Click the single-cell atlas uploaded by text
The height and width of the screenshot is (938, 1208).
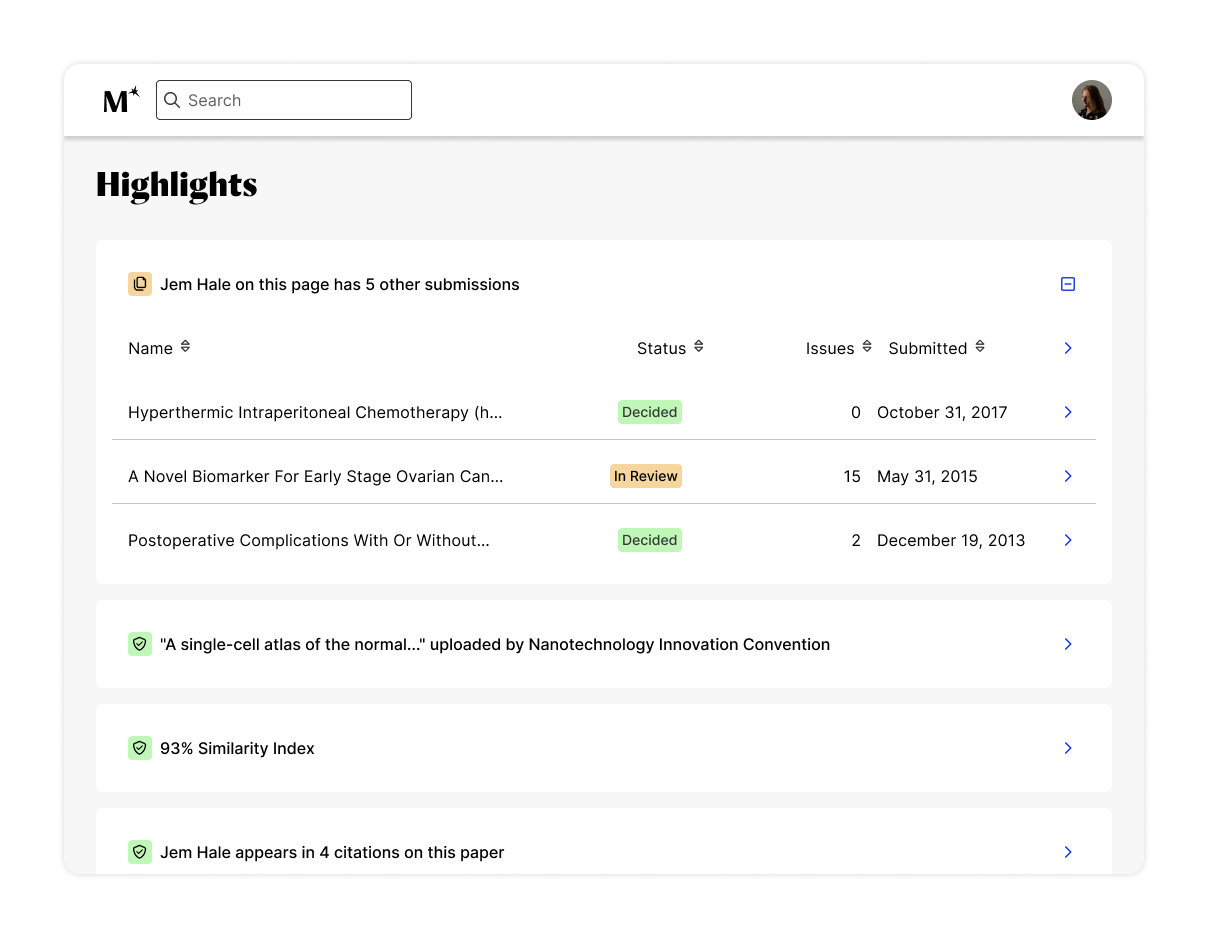[x=495, y=644]
